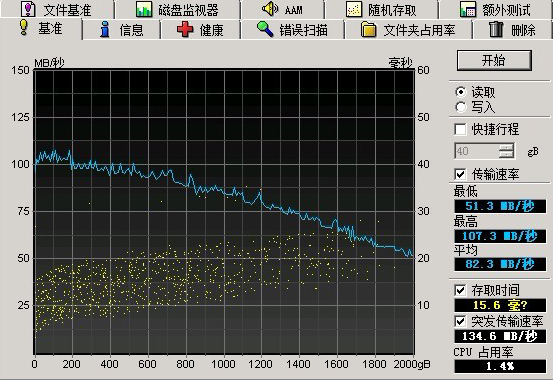Click the calendar icon for 额外测试

(468, 10)
